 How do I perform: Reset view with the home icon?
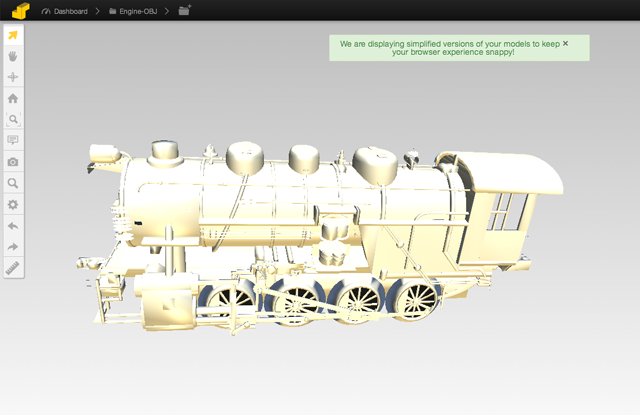tap(13, 98)
